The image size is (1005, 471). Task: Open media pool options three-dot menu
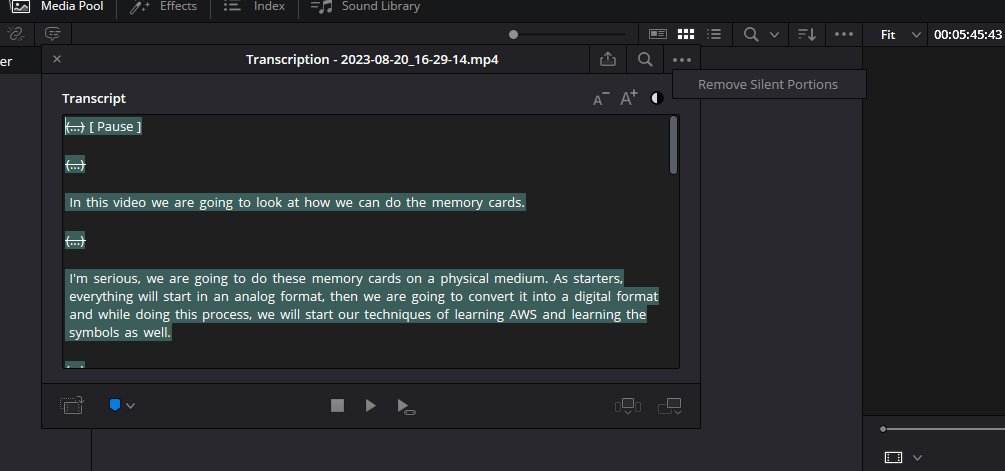point(843,35)
